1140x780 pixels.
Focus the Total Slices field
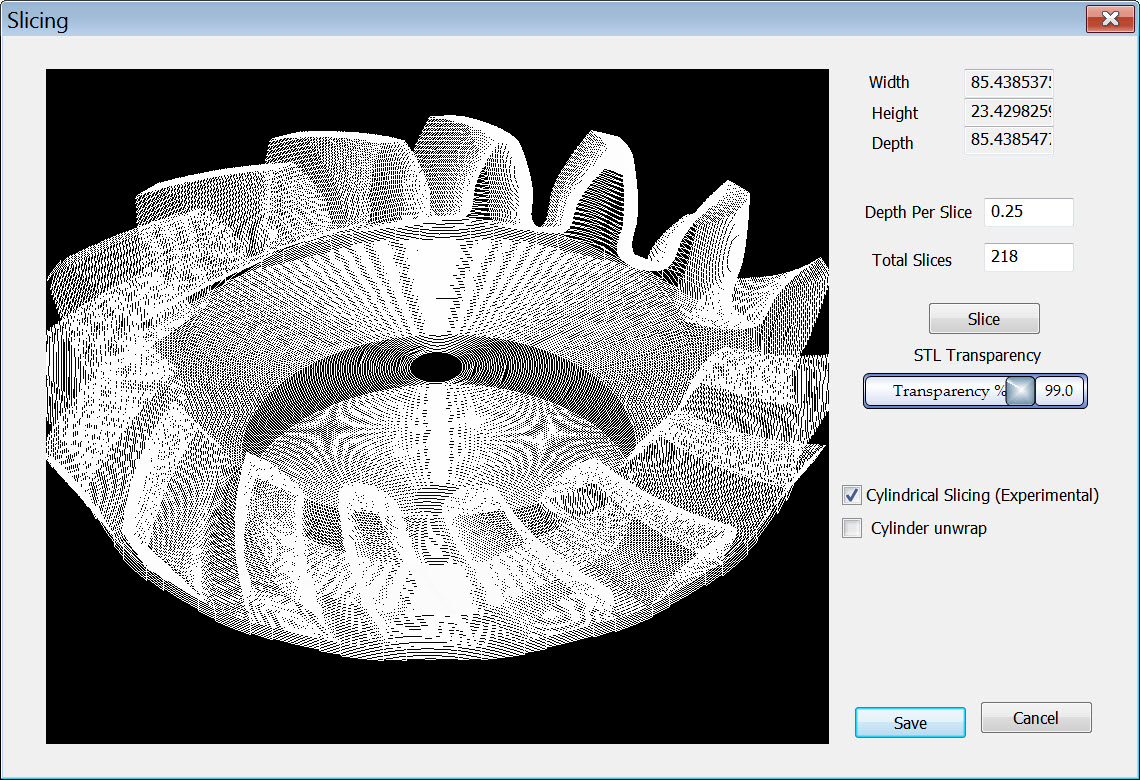coord(1028,257)
